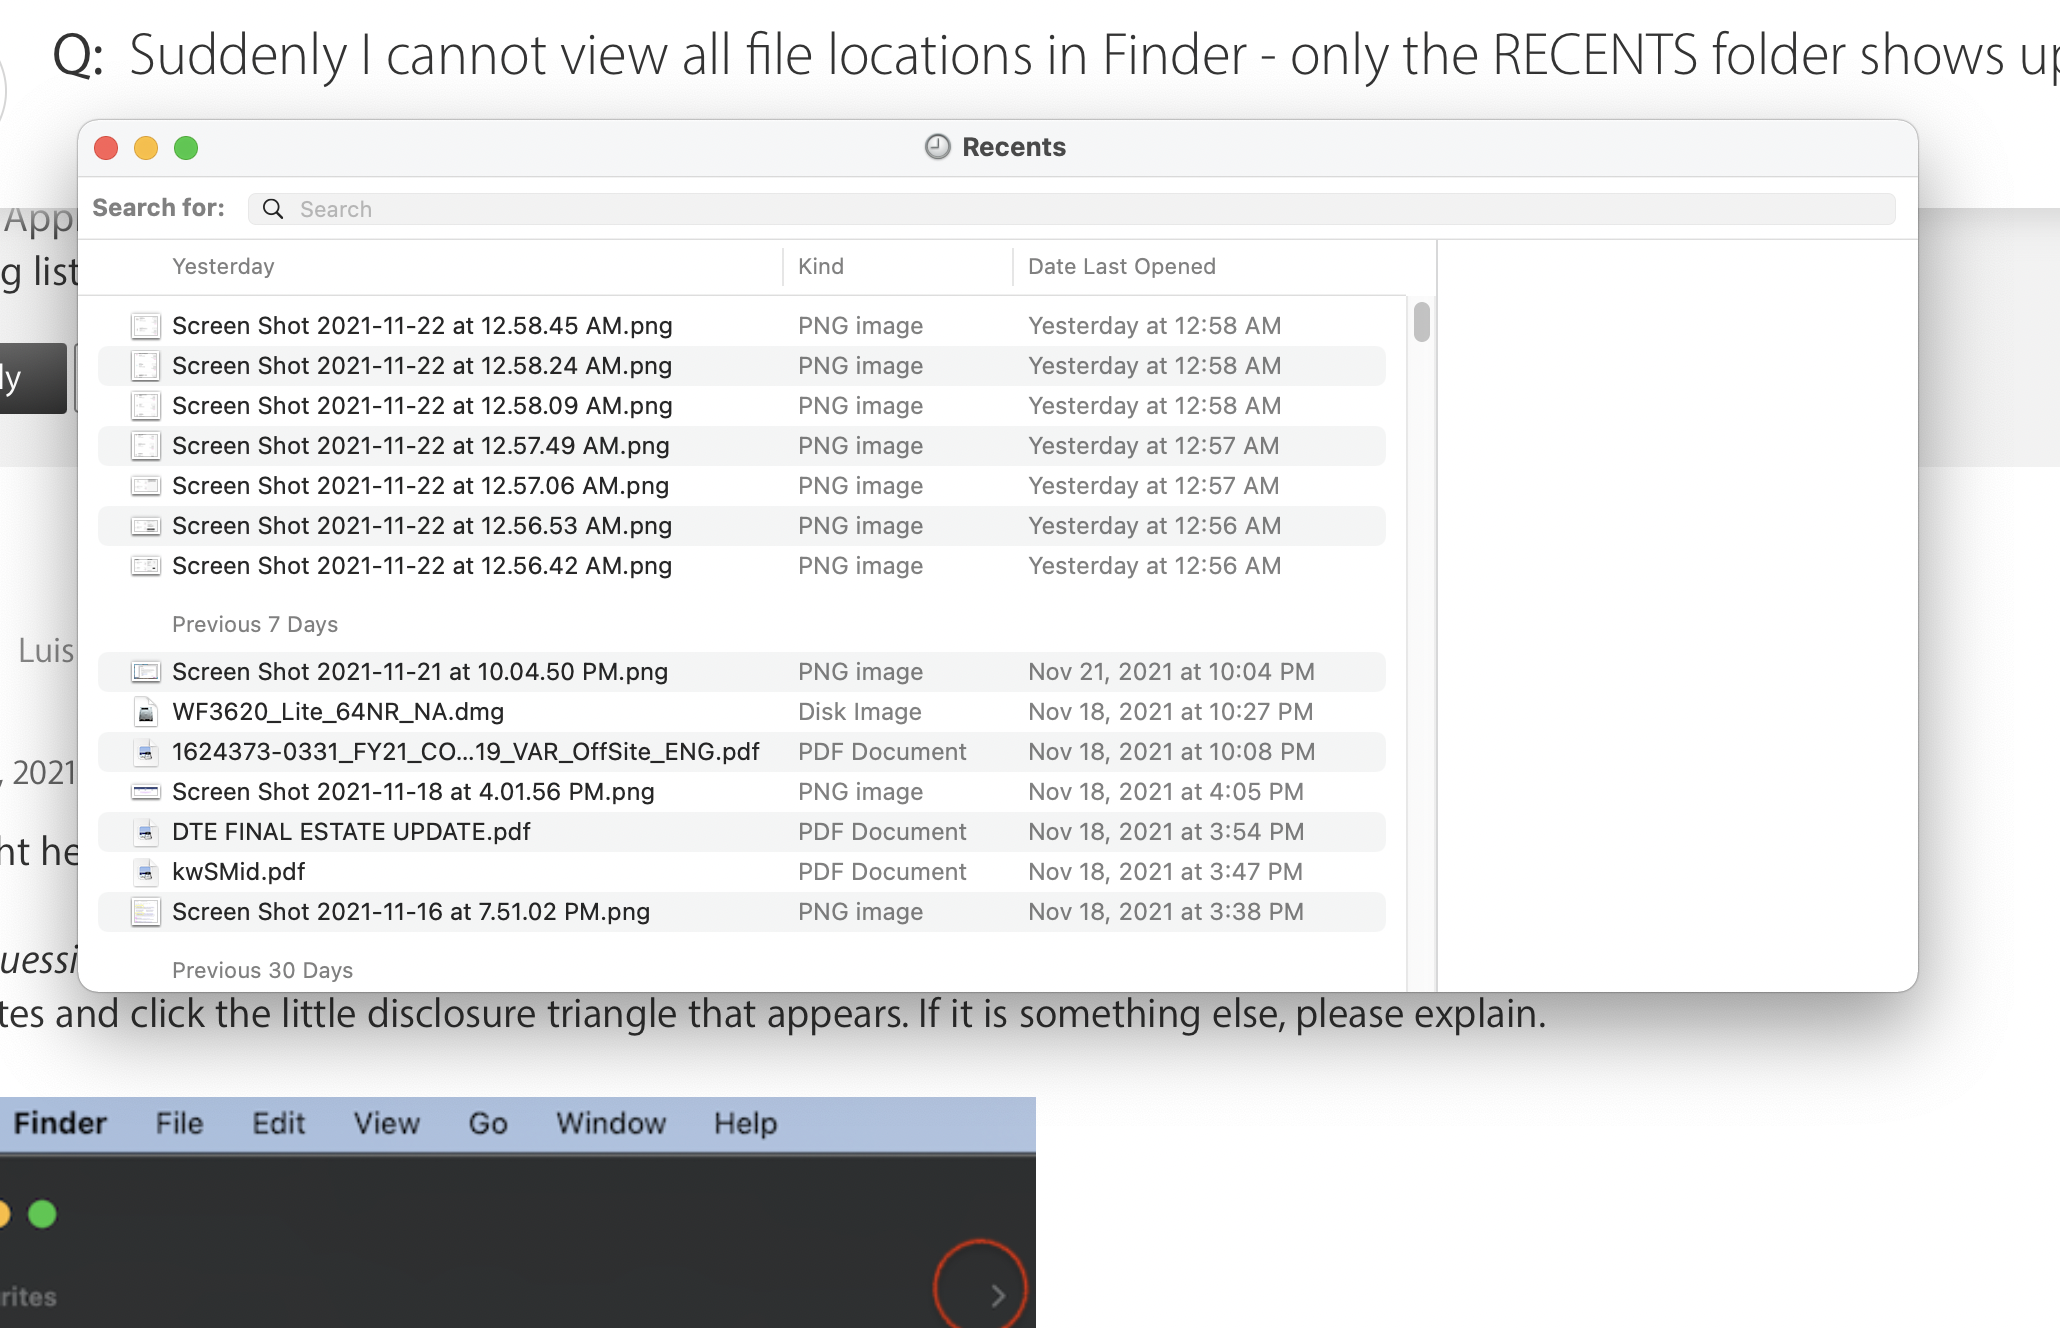Open the View menu
The width and height of the screenshot is (2060, 1328).
click(x=386, y=1123)
